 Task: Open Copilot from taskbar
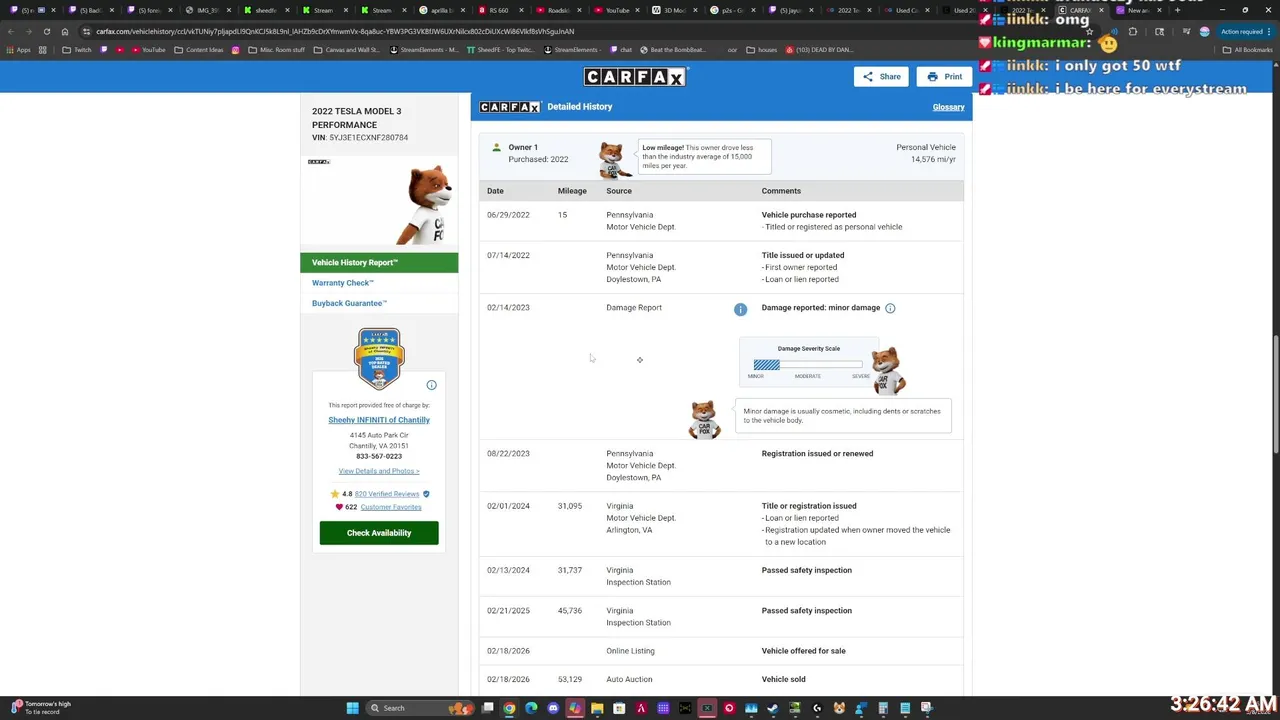(x=575, y=708)
